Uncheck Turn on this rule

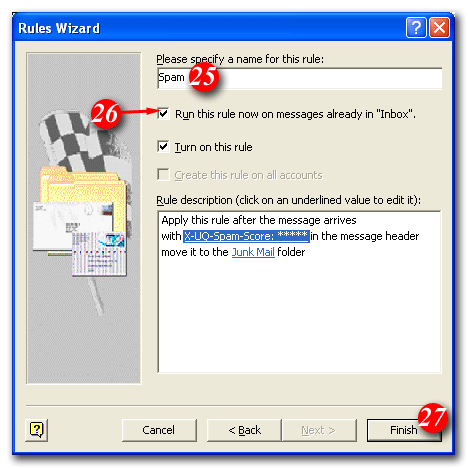pos(163,147)
